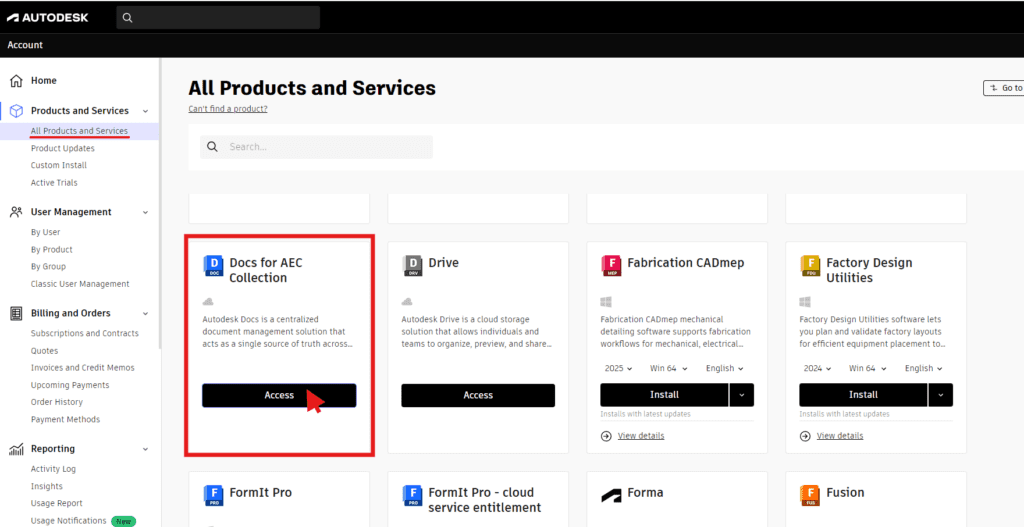The image size is (1024, 527).
Task: Click the Forma product icon
Action: pyautogui.click(x=612, y=494)
